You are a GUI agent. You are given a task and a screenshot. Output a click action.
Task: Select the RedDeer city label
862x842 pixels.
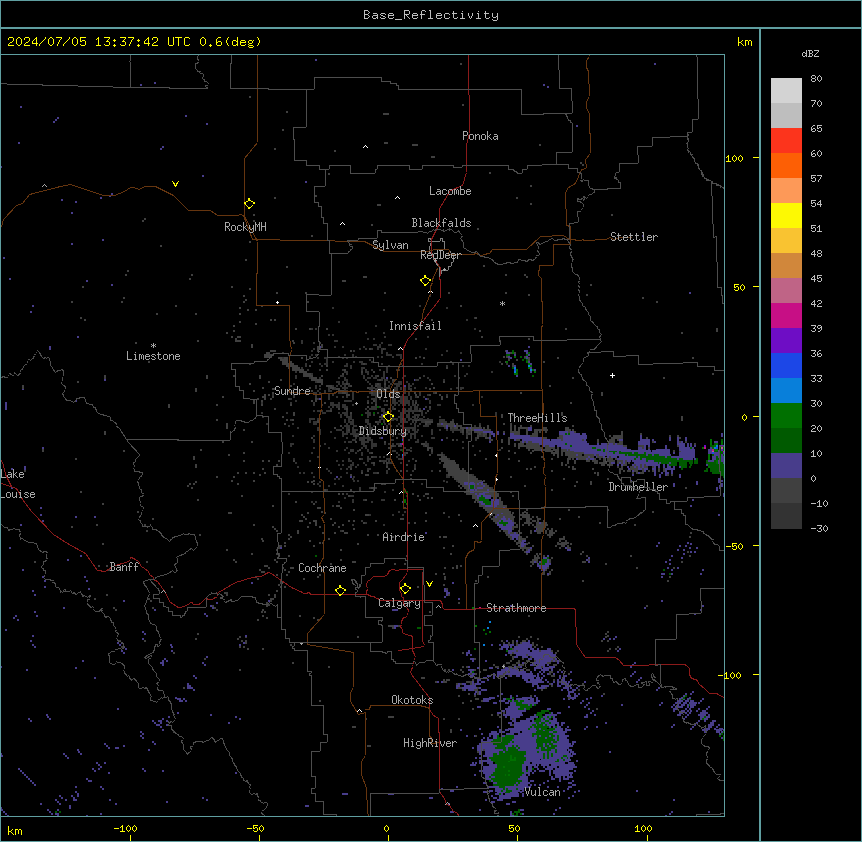coord(440,255)
